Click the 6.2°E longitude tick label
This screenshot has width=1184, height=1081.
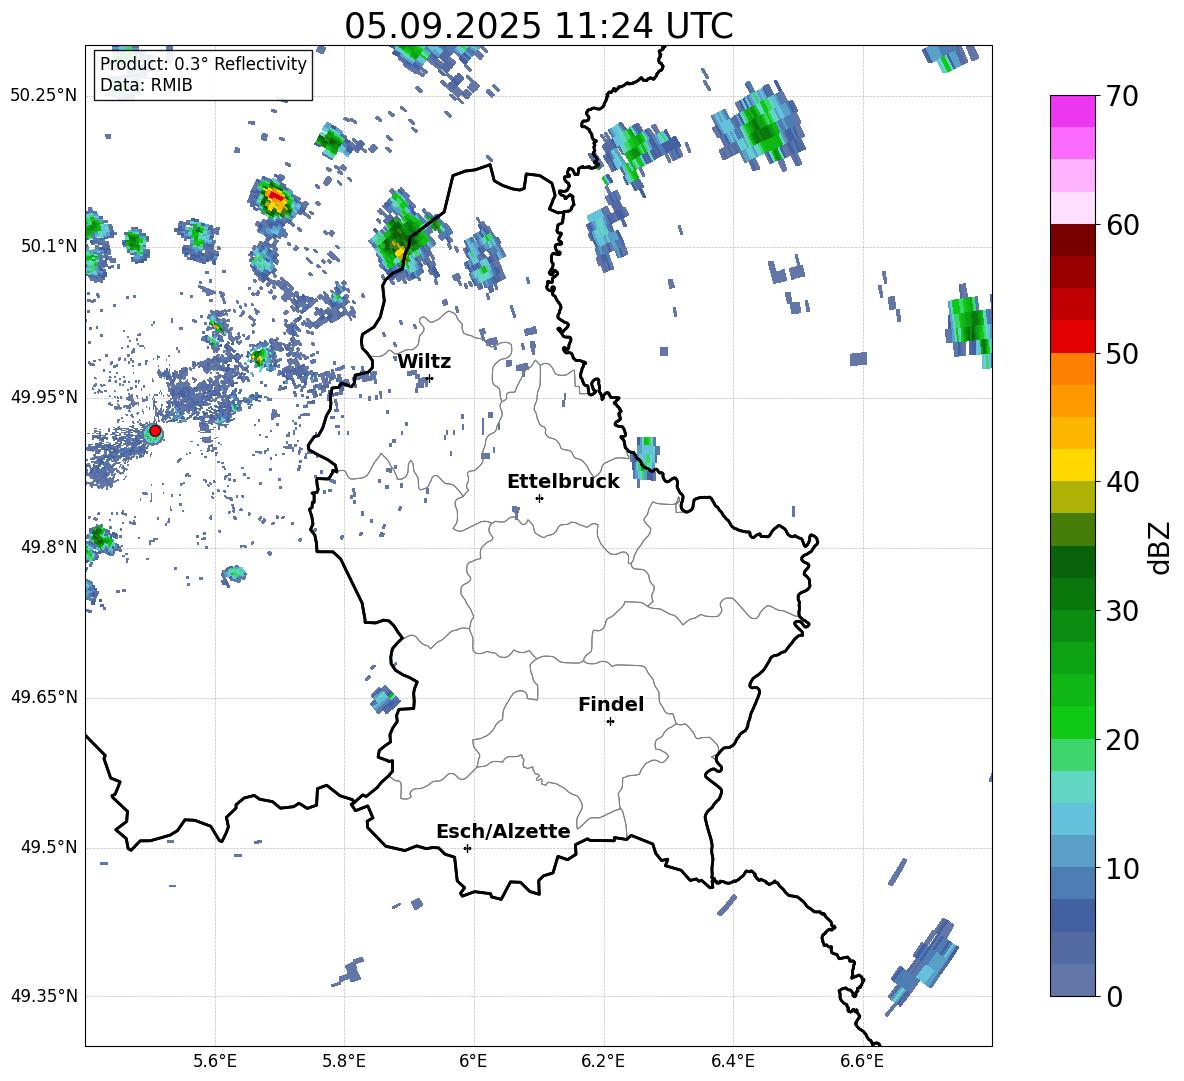tap(603, 1061)
